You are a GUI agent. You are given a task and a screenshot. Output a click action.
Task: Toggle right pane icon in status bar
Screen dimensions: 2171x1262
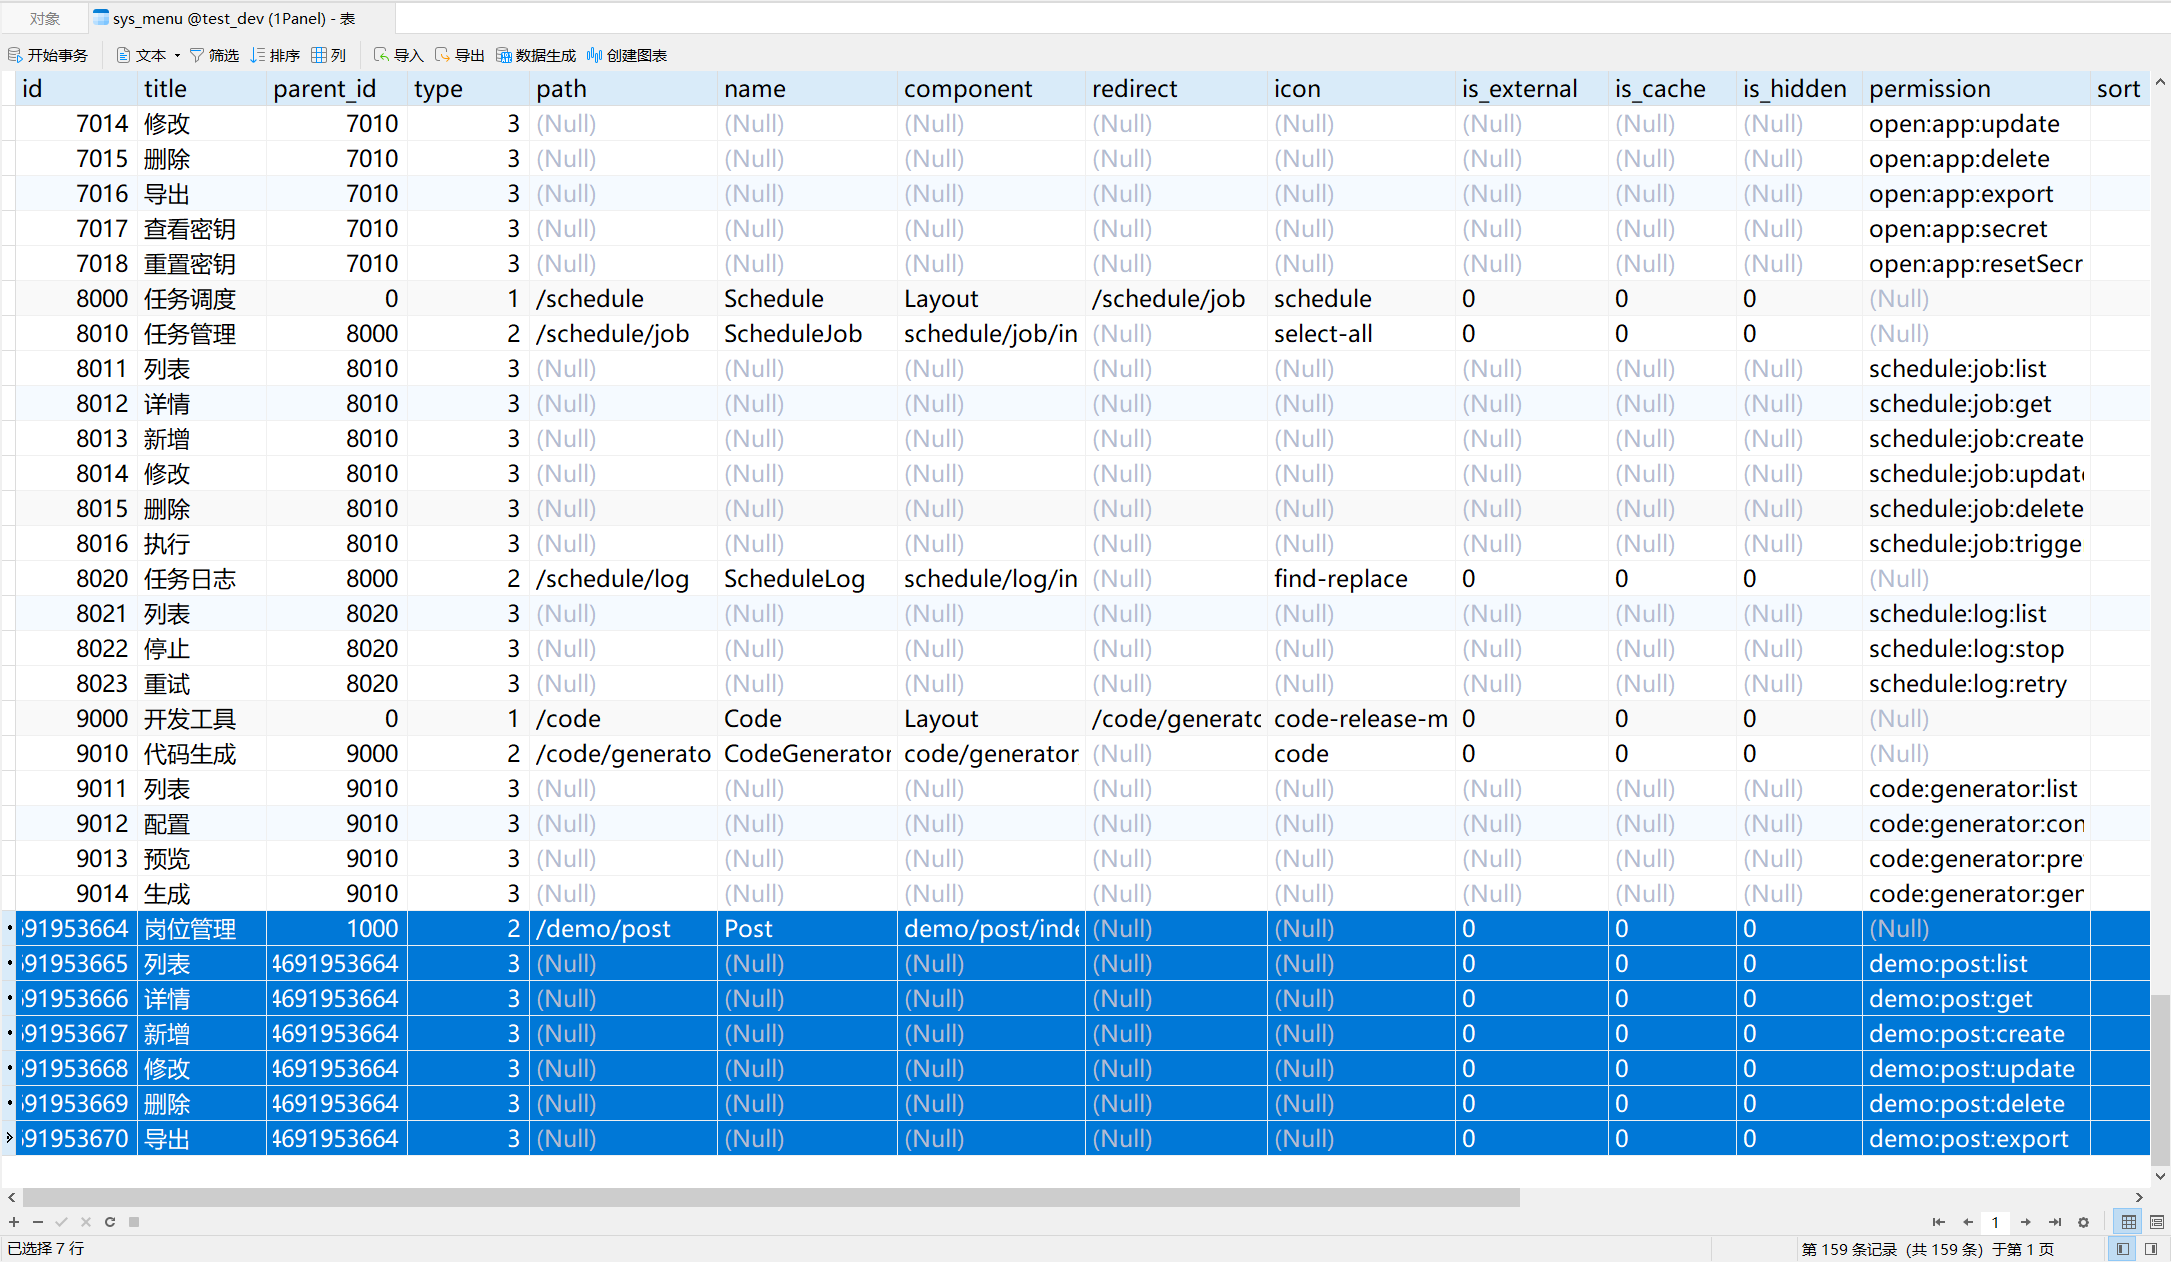pyautogui.click(x=2151, y=1249)
